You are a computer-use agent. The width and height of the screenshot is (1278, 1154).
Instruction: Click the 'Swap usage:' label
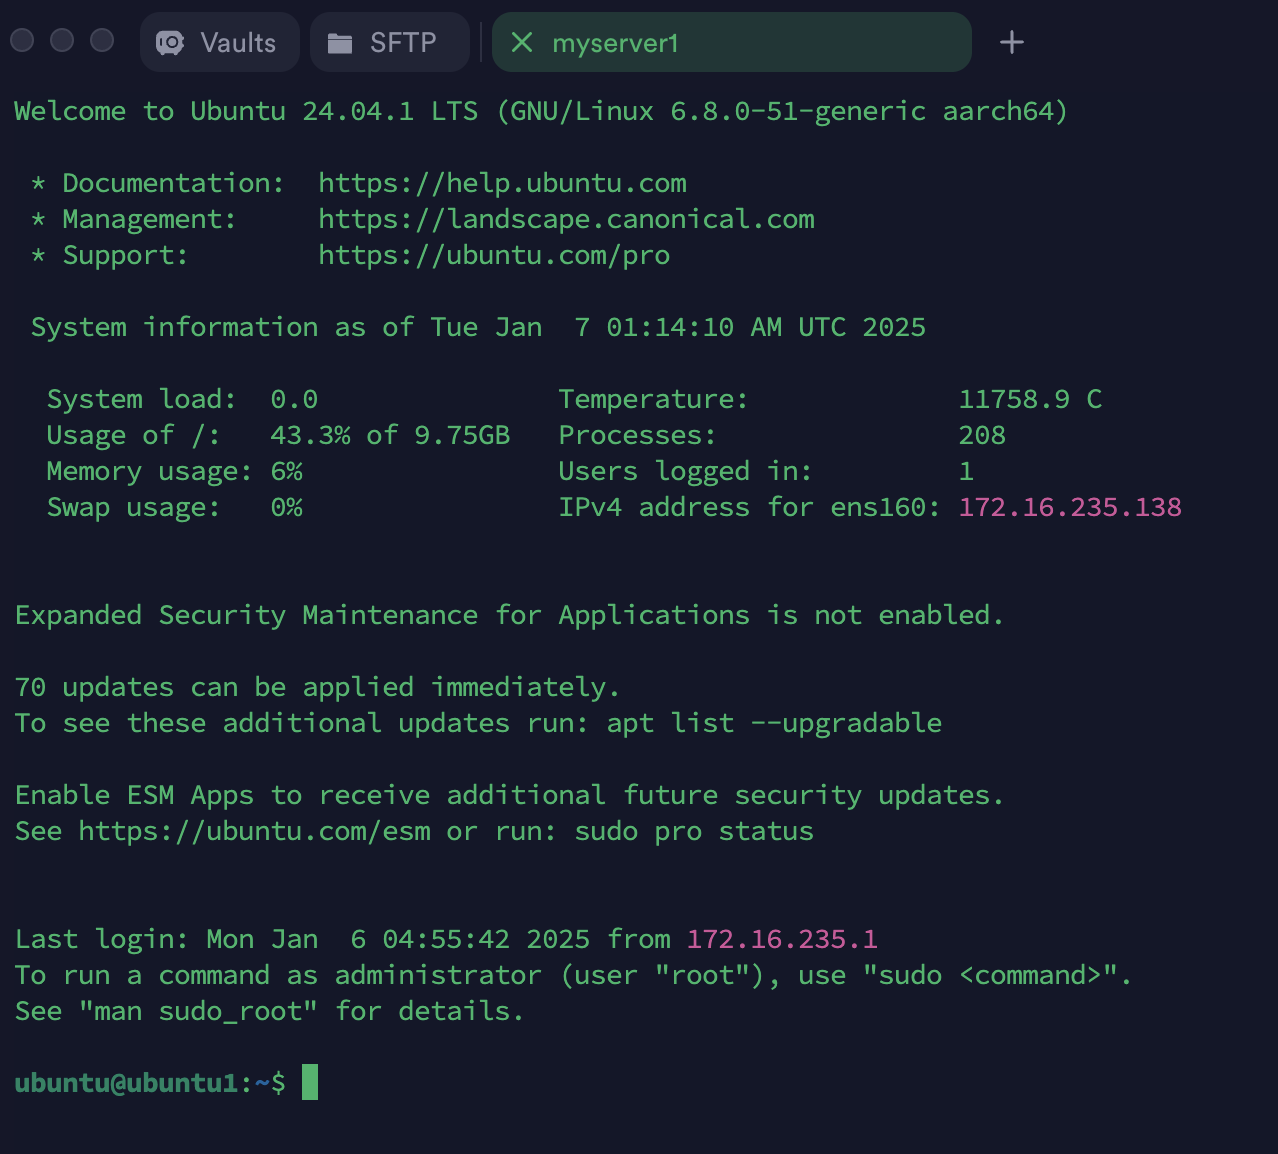click(133, 507)
